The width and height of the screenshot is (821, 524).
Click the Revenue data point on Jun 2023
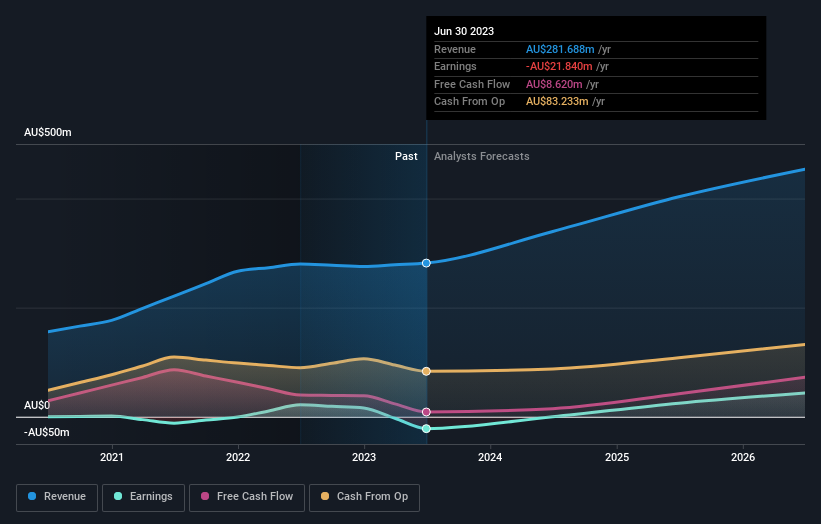426,263
